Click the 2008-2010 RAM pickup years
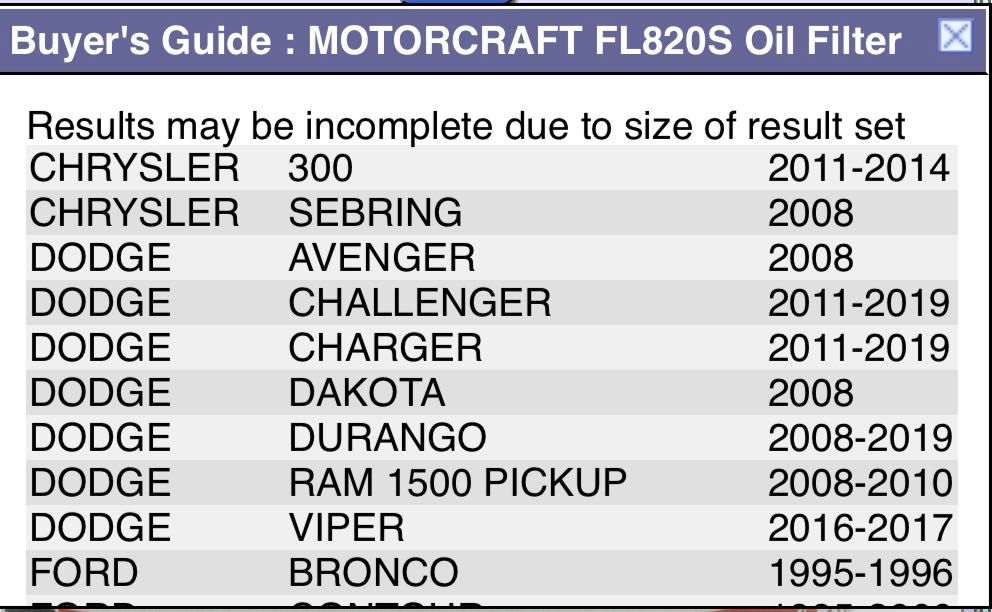Screen dimensions: 992x612 coord(859,483)
